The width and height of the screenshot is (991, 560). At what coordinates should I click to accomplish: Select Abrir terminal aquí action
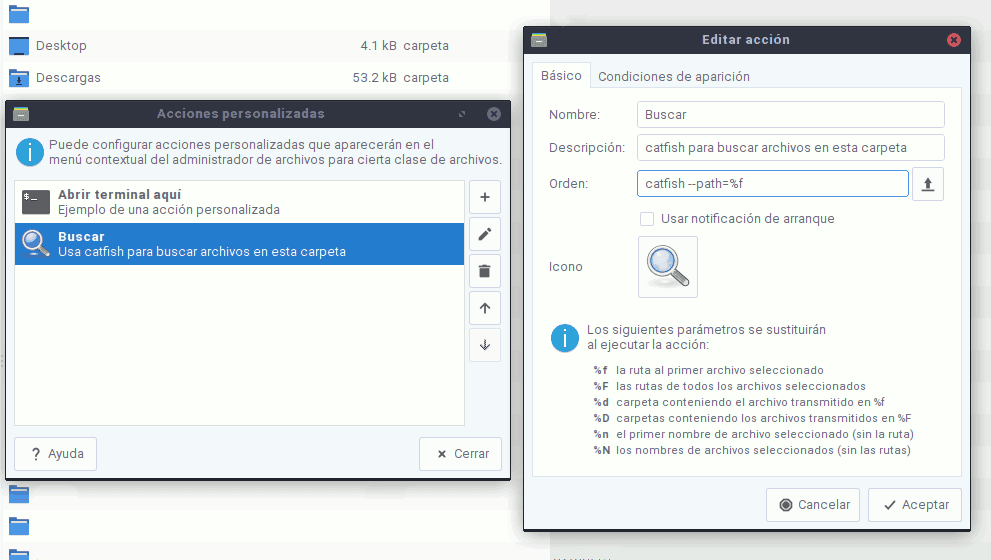tap(240, 202)
